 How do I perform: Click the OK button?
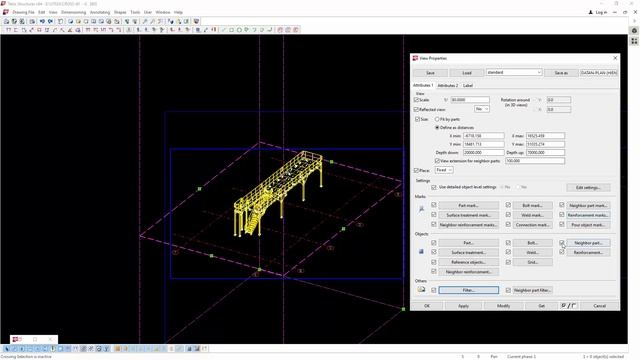pos(427,306)
